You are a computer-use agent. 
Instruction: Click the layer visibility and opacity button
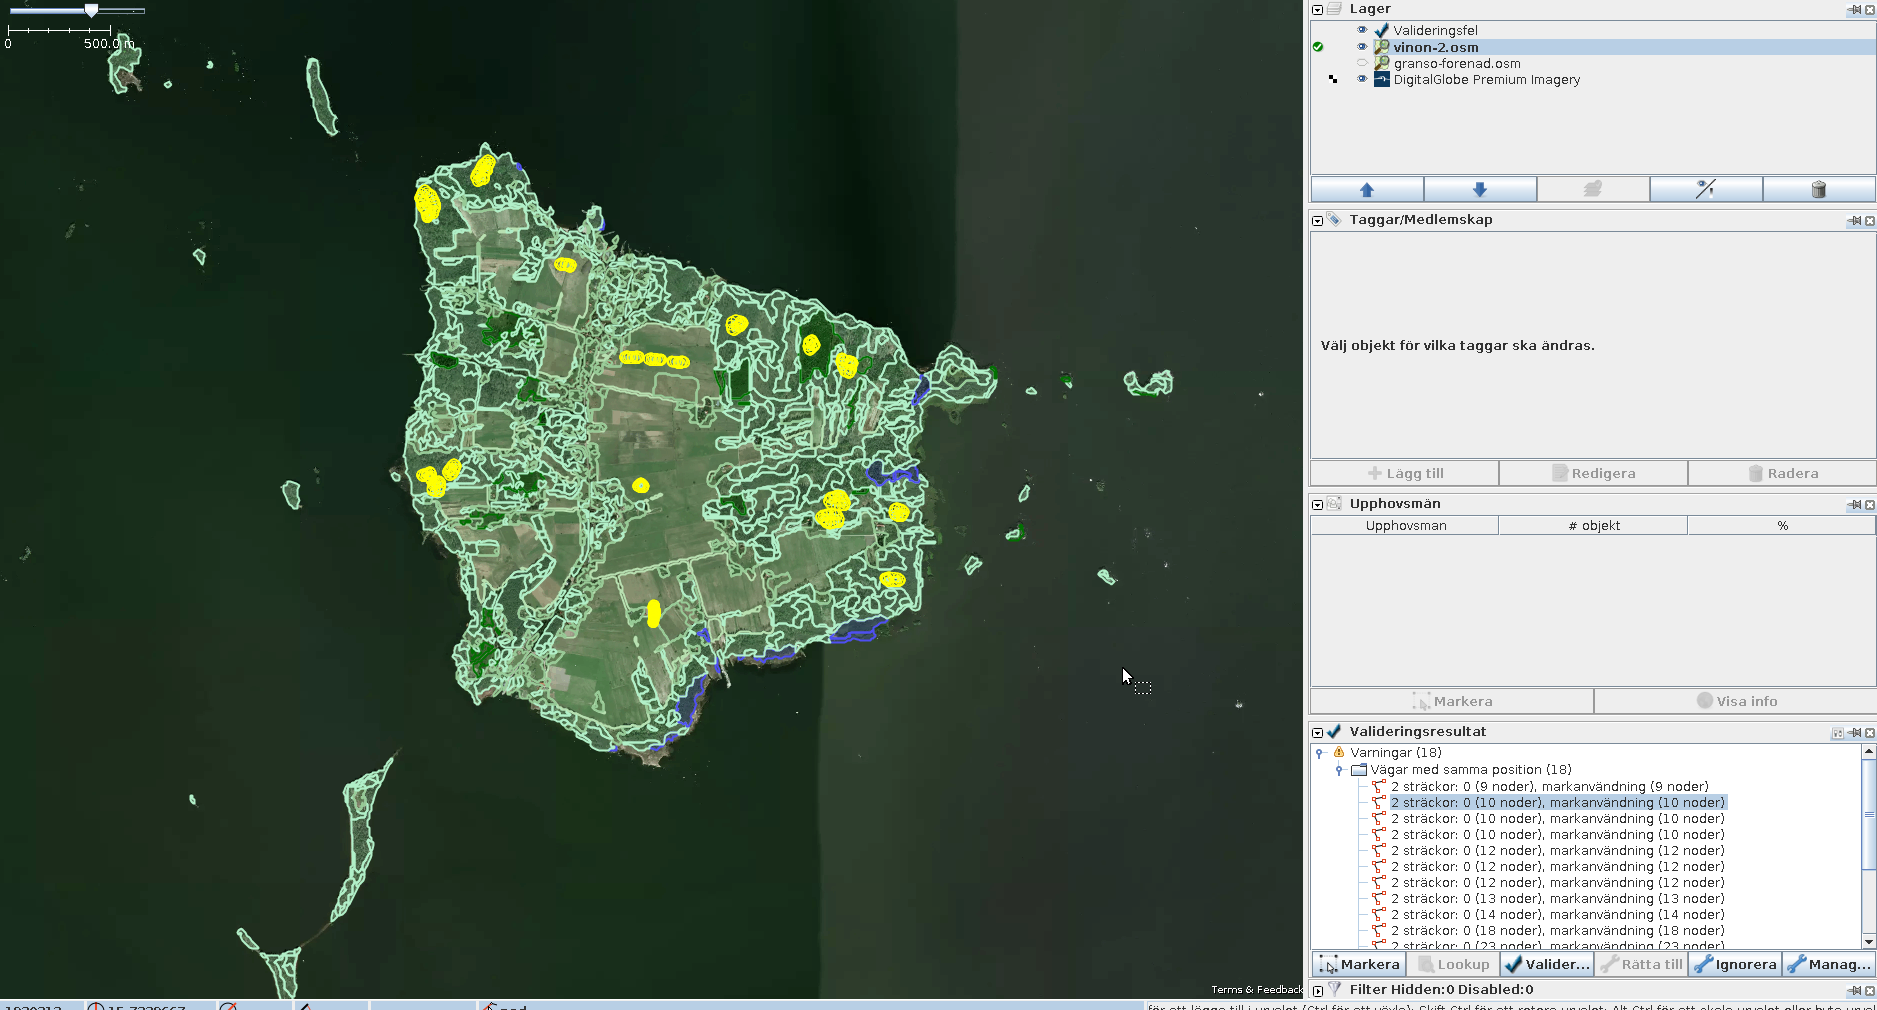pyautogui.click(x=1705, y=190)
